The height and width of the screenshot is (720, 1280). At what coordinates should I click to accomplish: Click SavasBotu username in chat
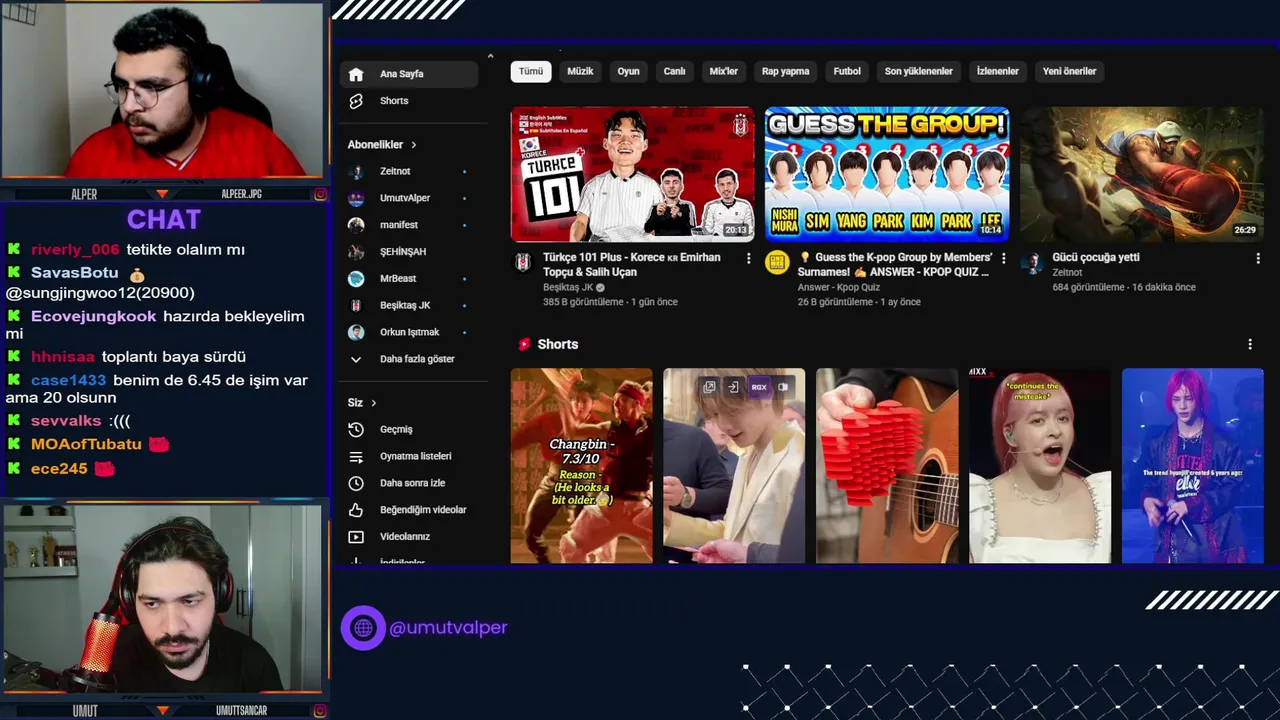(75, 273)
